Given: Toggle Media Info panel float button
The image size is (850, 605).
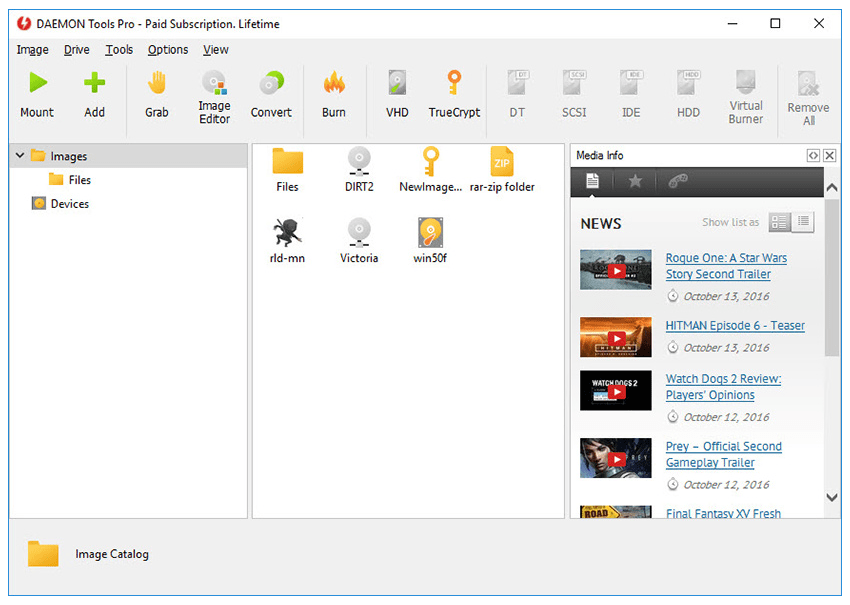Looking at the screenshot, I should [813, 156].
